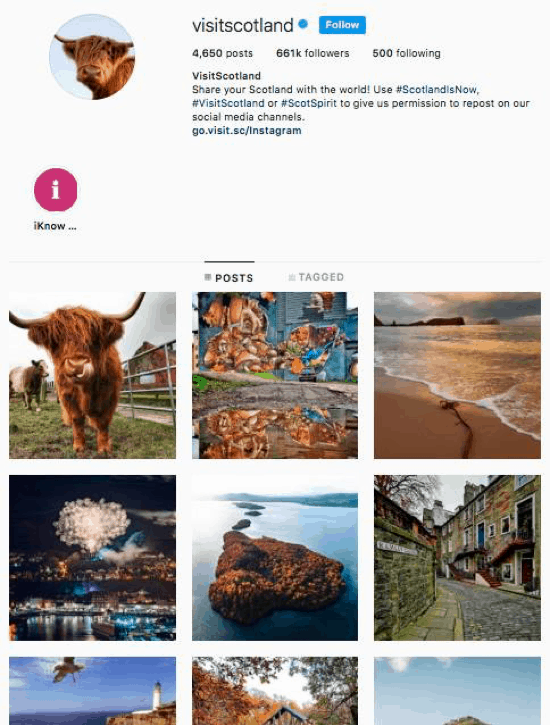Open the fireworks over harbour post
This screenshot has height=725, width=550.
click(92, 558)
